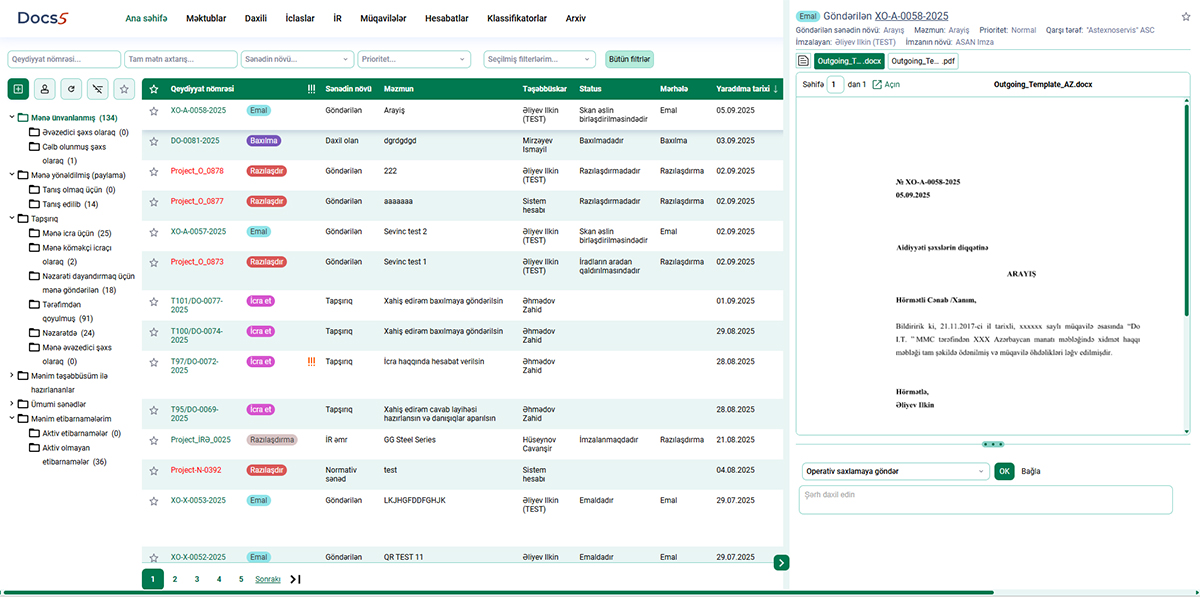Expand the Mənim təşəbbüsüm ilə hazırlananlar folder
Image resolution: width=1200 pixels, height=597 pixels.
pos(11,376)
